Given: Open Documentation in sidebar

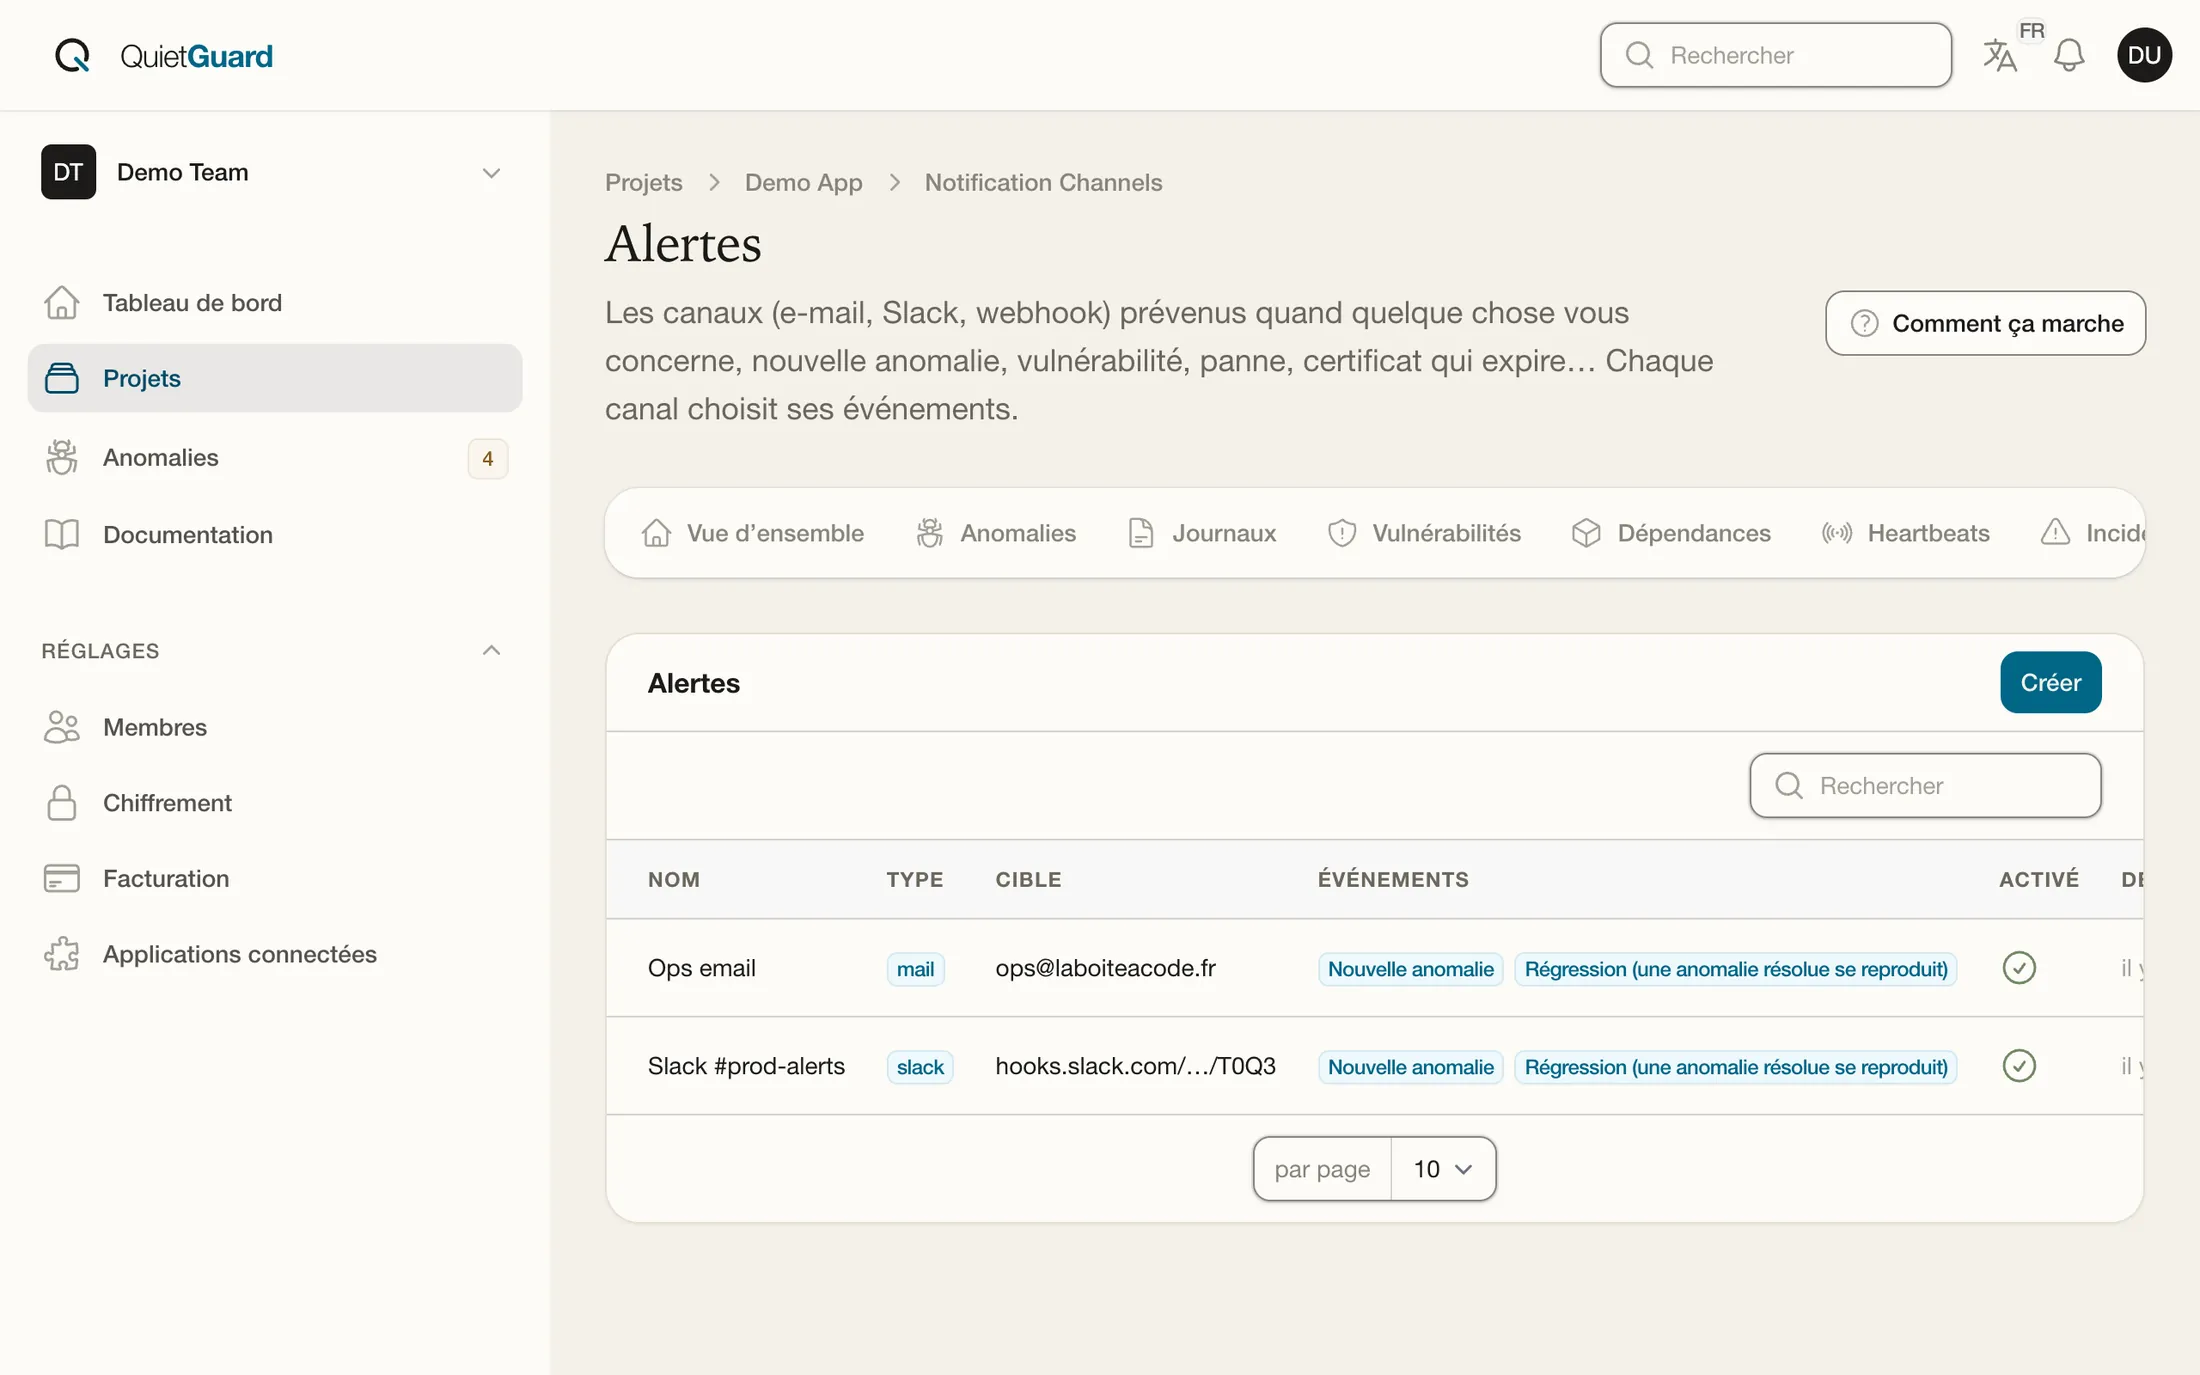Looking at the screenshot, I should 274,534.
